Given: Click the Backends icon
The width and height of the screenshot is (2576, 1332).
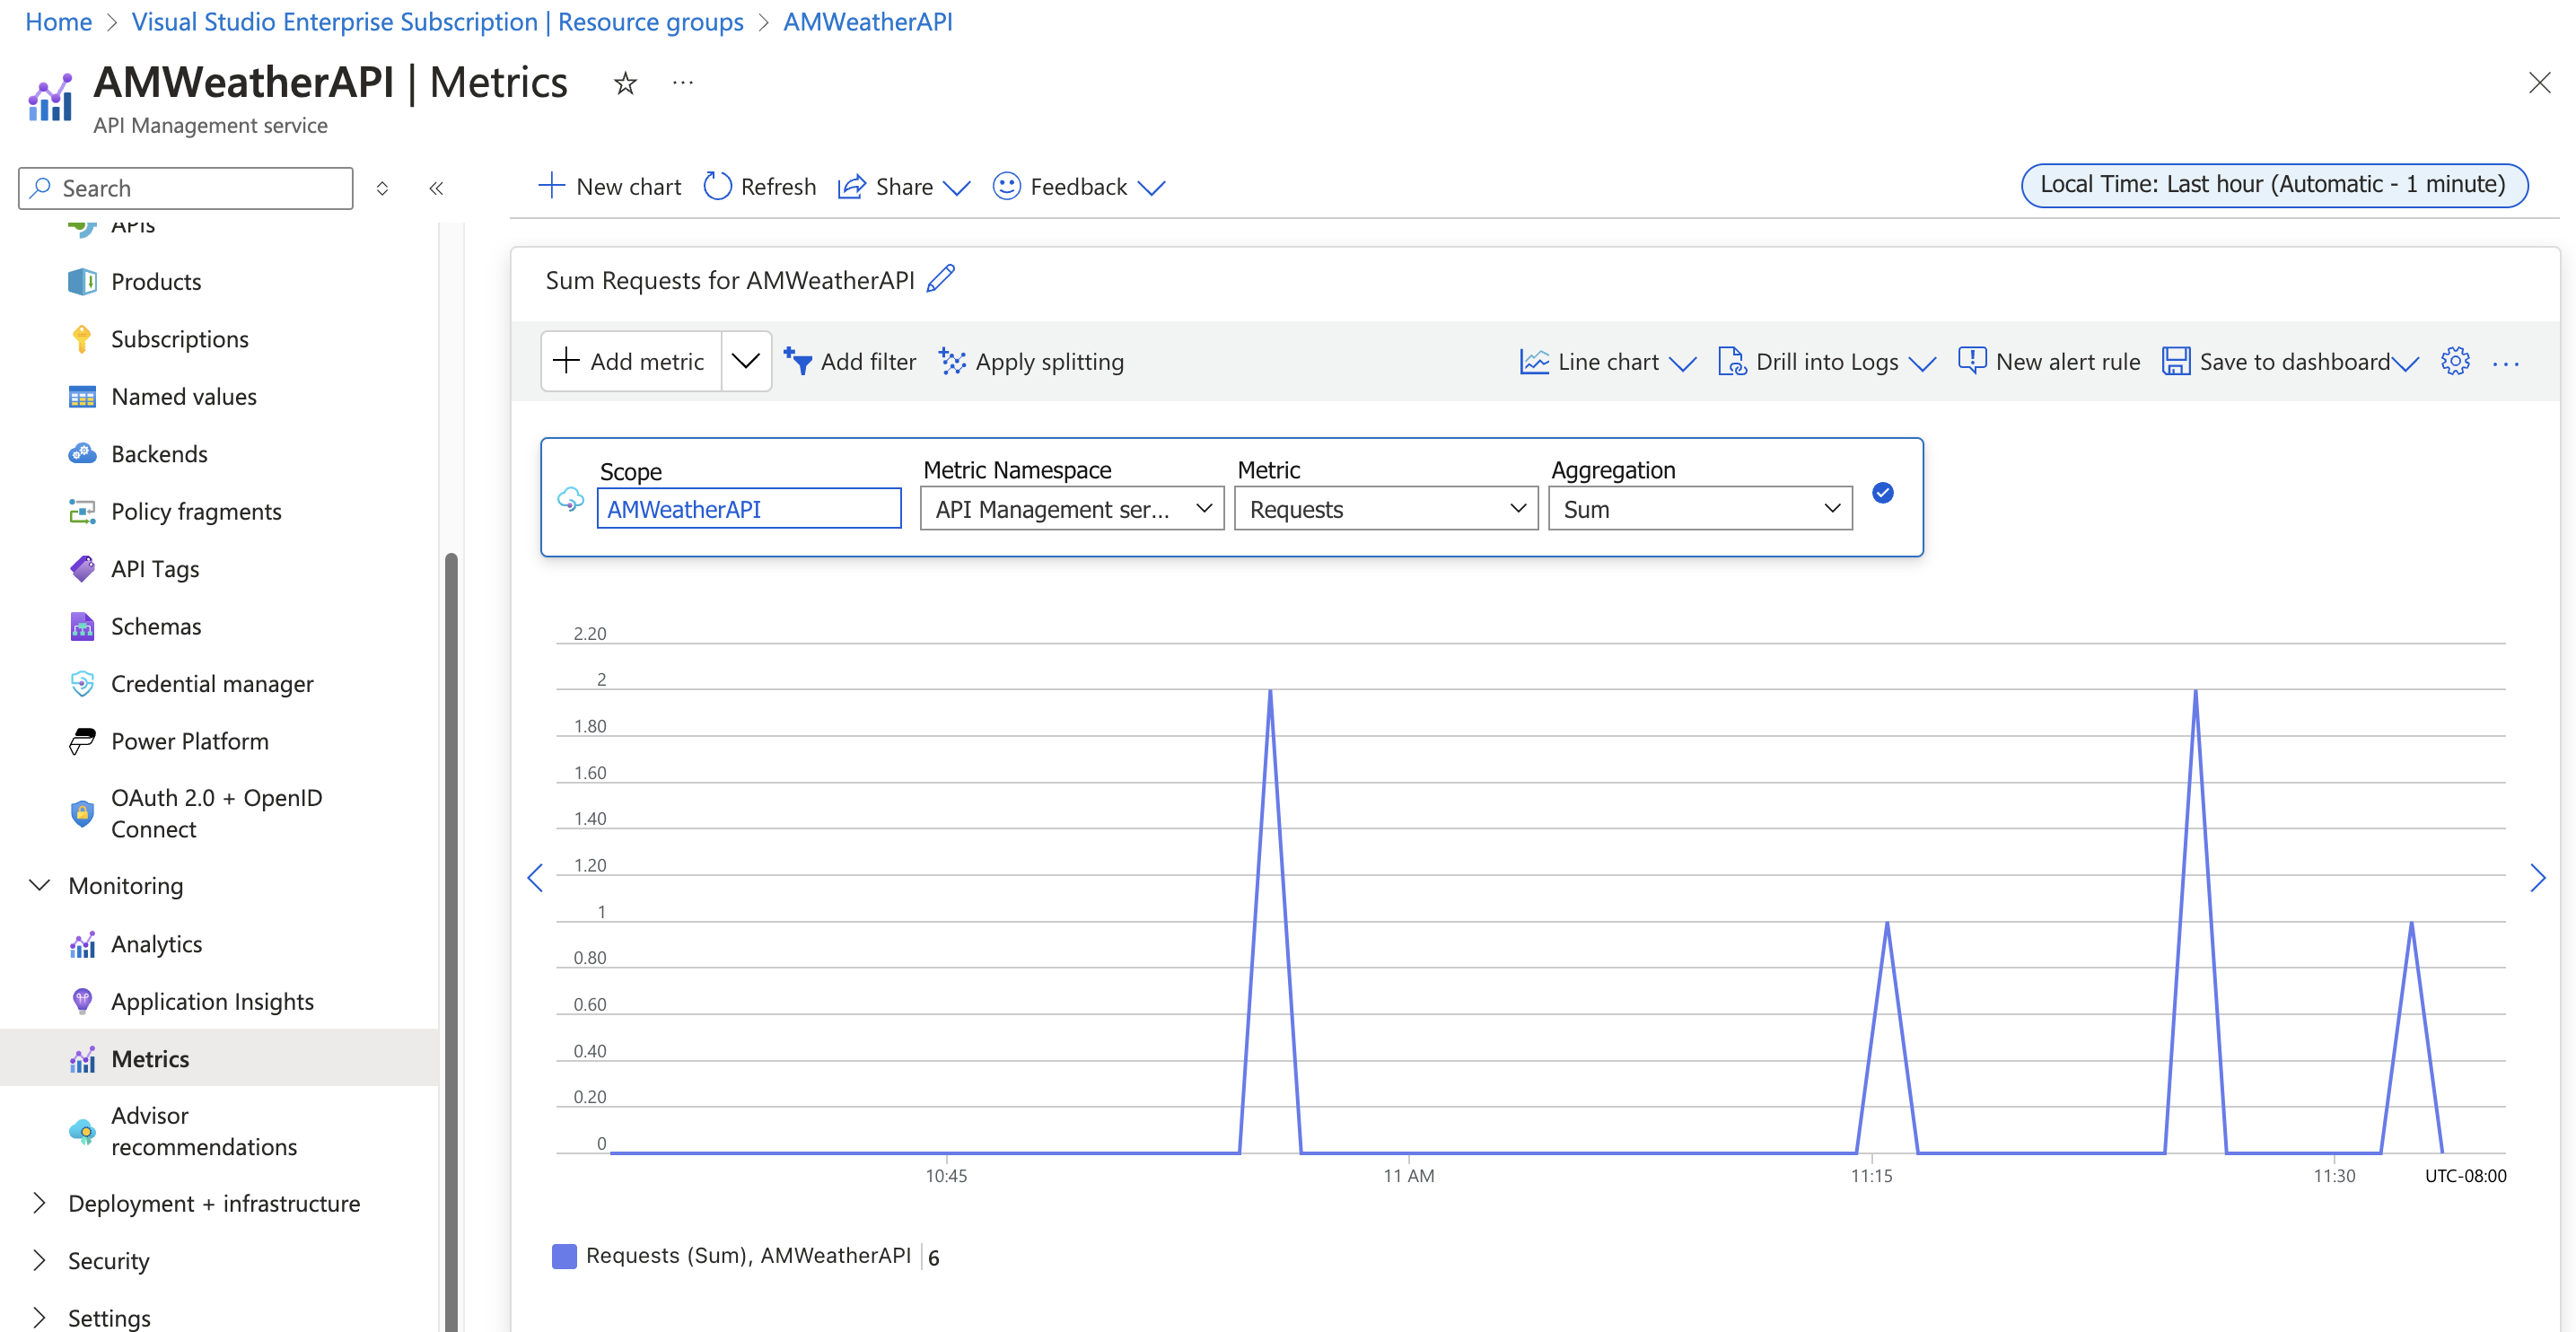Looking at the screenshot, I should coord(82,454).
